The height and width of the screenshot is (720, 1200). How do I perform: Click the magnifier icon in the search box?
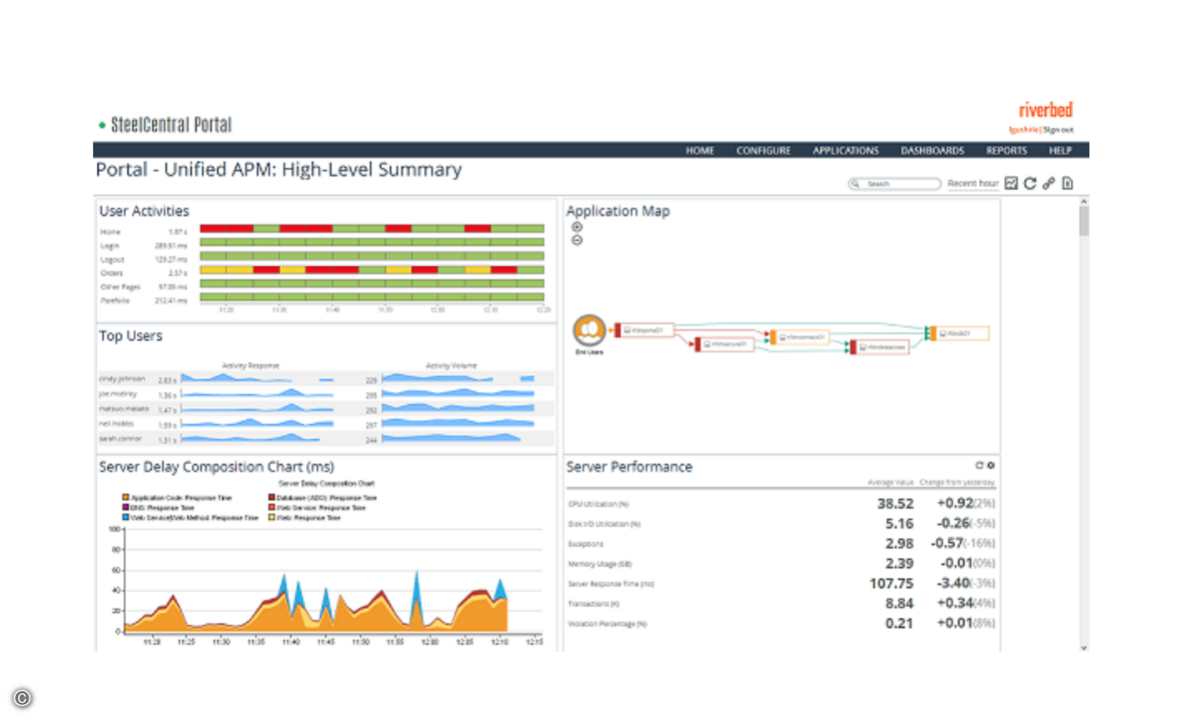tap(856, 184)
